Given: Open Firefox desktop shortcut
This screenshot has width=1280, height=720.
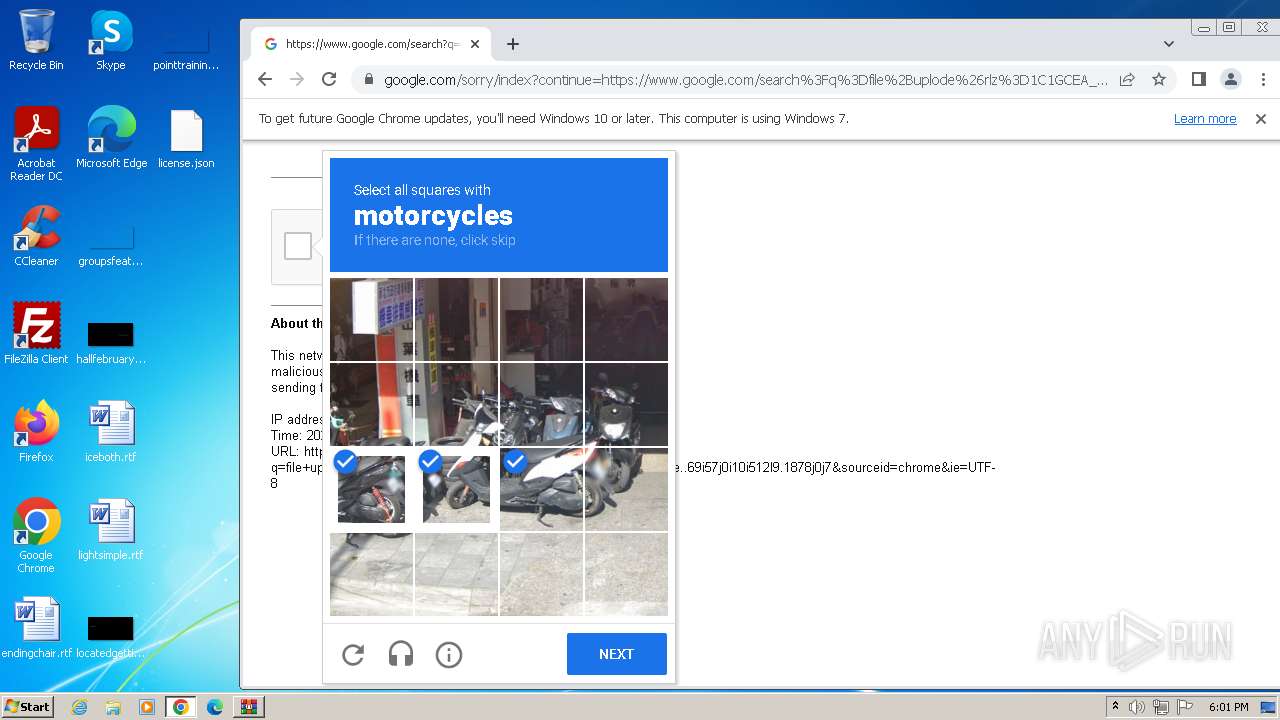Looking at the screenshot, I should pyautogui.click(x=36, y=432).
